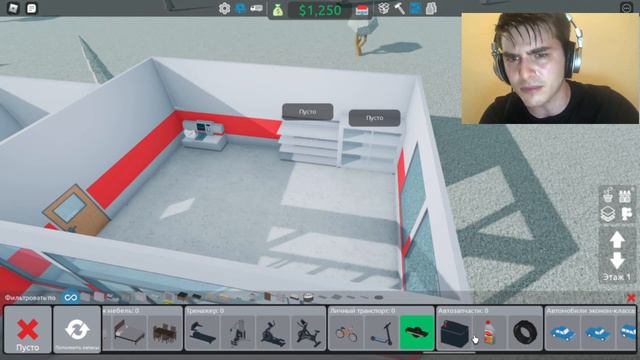Click the left shelf's Пусто label
640x360 pixels.
307,112
